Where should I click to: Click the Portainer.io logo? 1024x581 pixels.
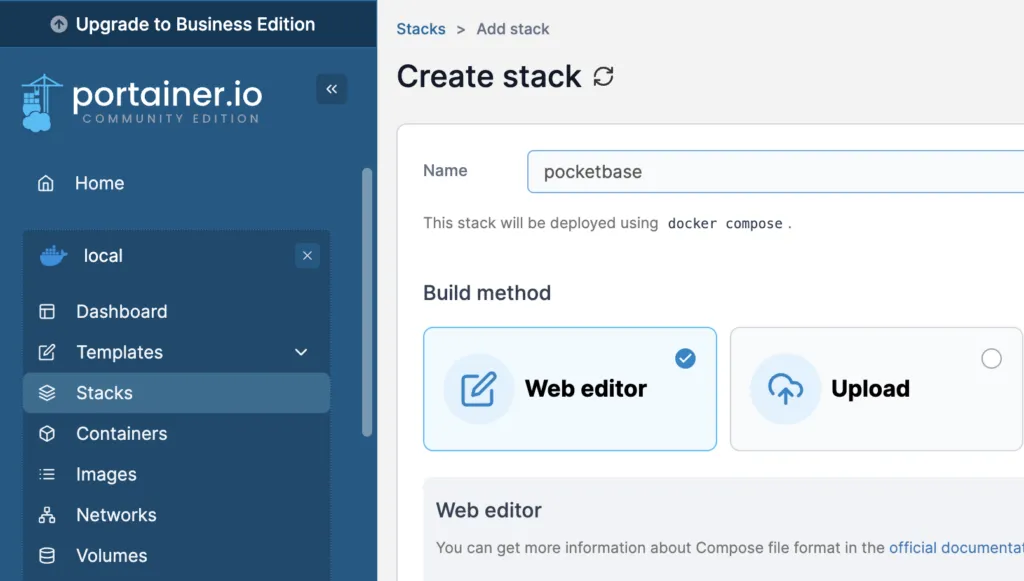[x=141, y=102]
